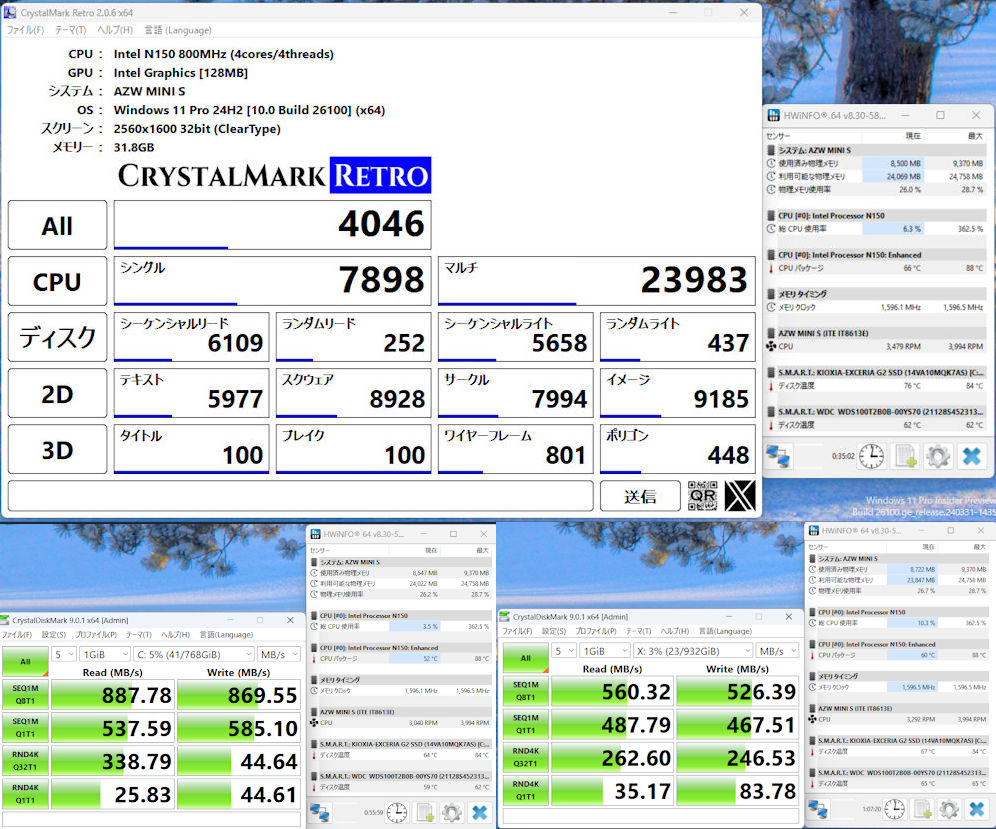Run RND4K Q32T1 test in X: drive CrystalDiskMark
The width and height of the screenshot is (996, 829).
coord(525,757)
